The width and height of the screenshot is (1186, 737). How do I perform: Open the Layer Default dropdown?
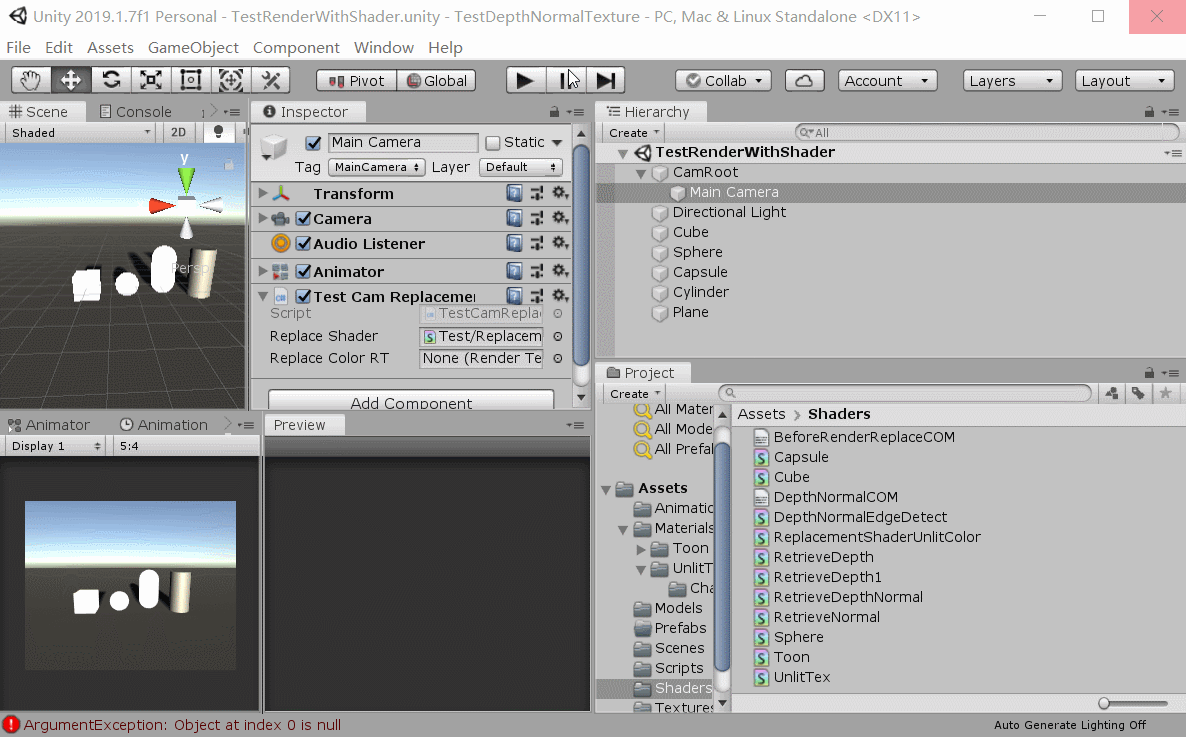[521, 167]
